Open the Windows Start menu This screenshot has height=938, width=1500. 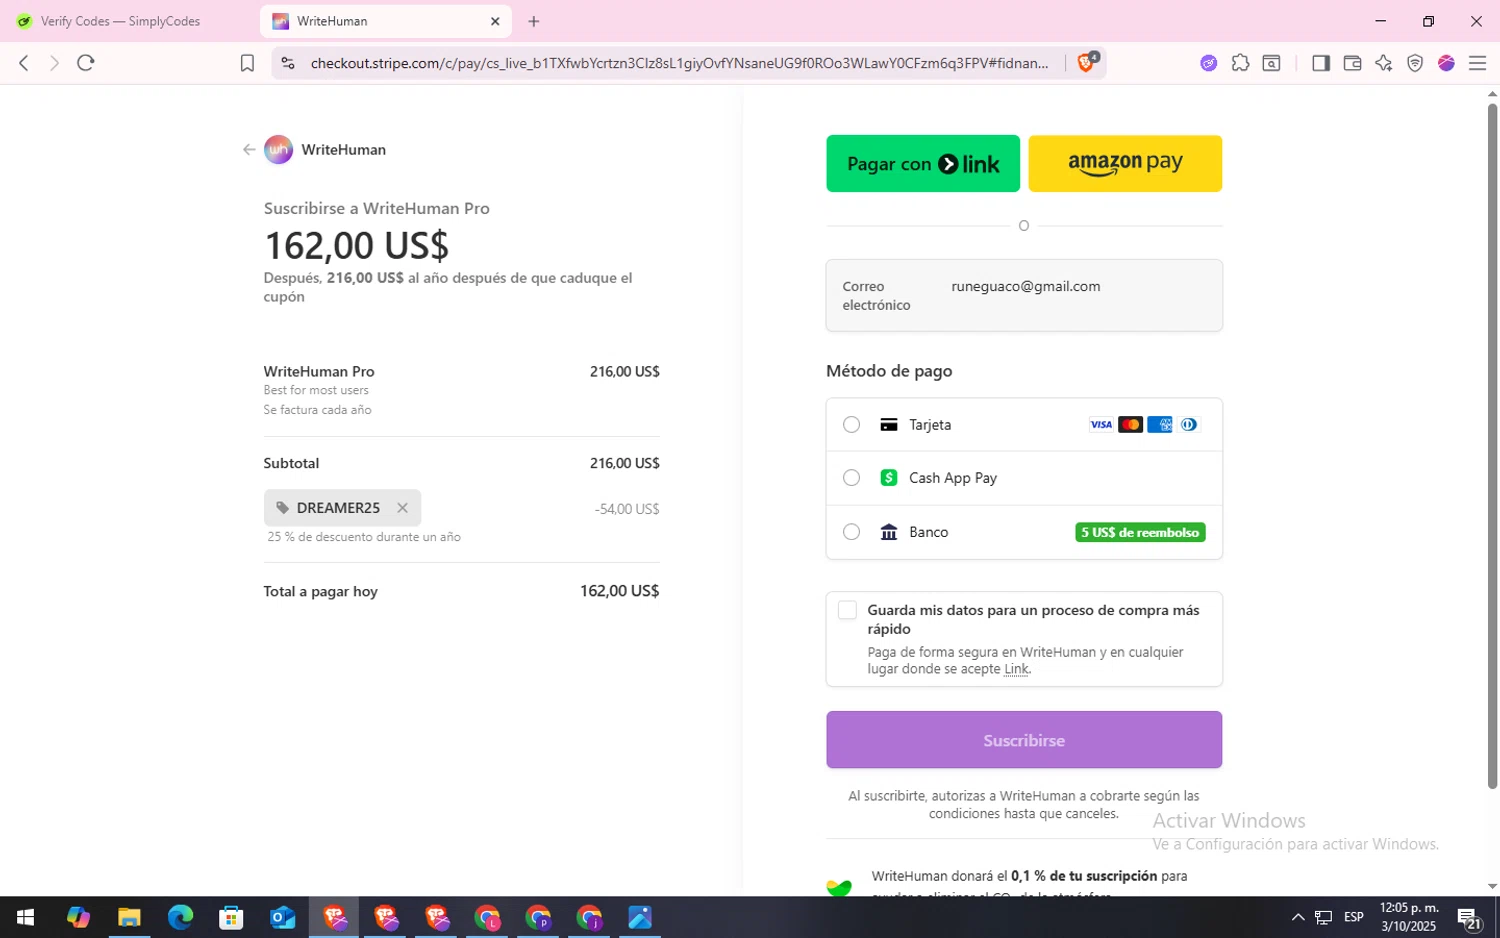click(25, 917)
